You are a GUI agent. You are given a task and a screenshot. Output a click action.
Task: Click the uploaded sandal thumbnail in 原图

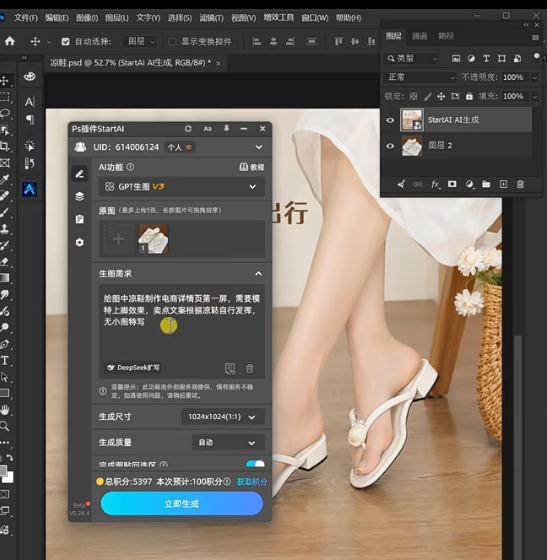pos(153,239)
